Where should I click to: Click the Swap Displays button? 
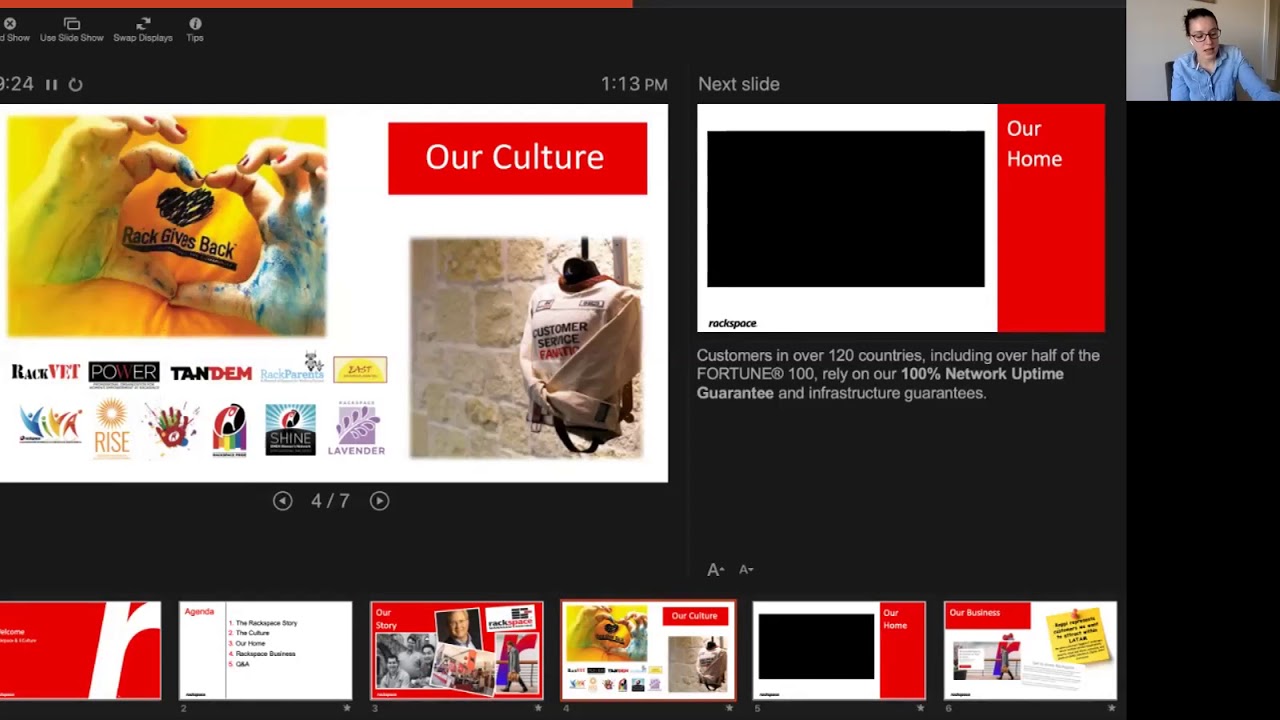click(x=143, y=29)
